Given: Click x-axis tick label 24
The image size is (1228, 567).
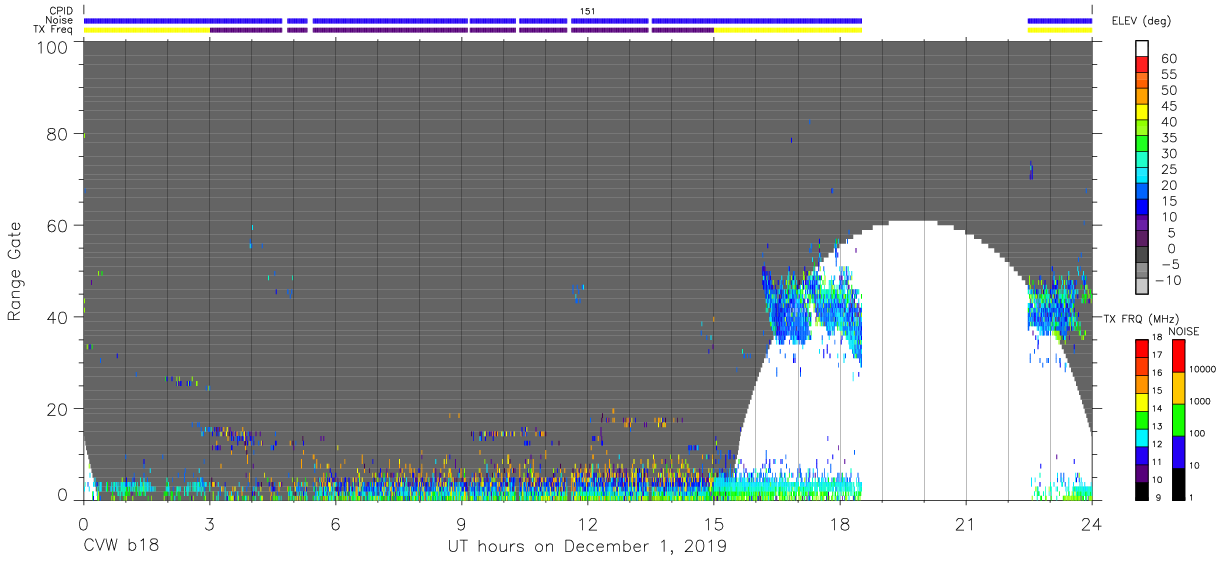Looking at the screenshot, I should 1092,524.
